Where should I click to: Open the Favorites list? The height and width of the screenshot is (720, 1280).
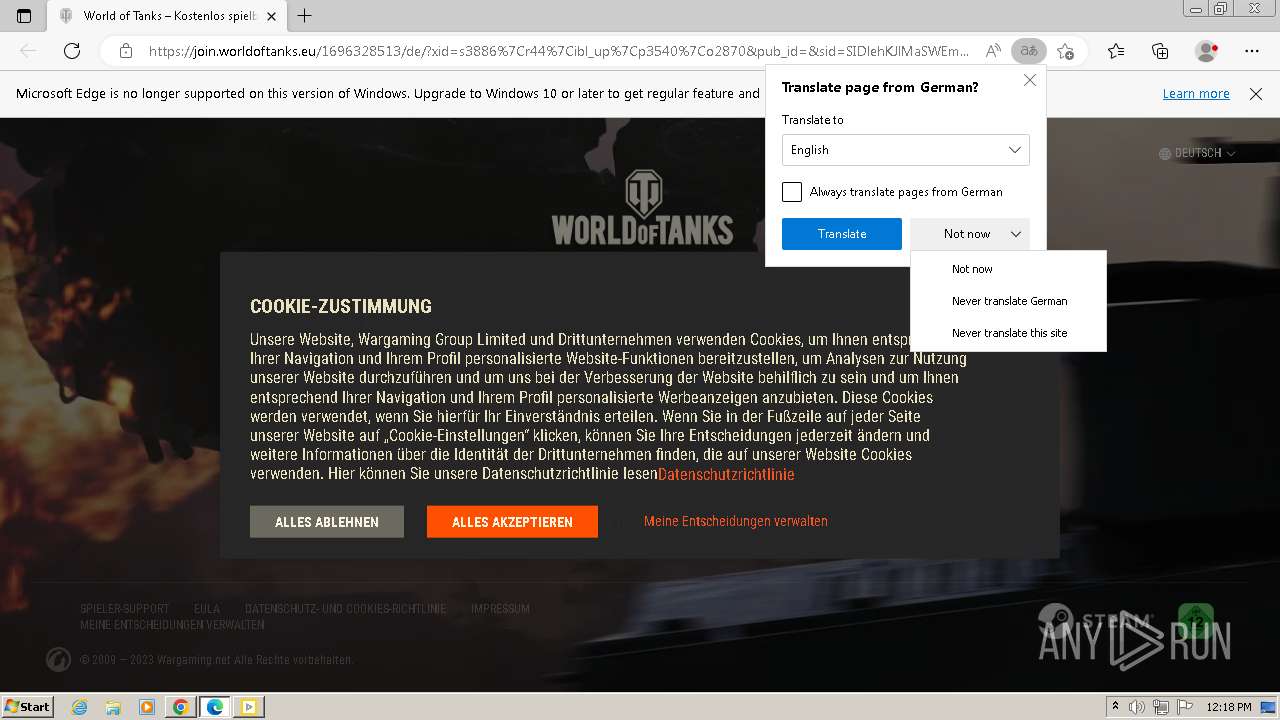point(1116,51)
